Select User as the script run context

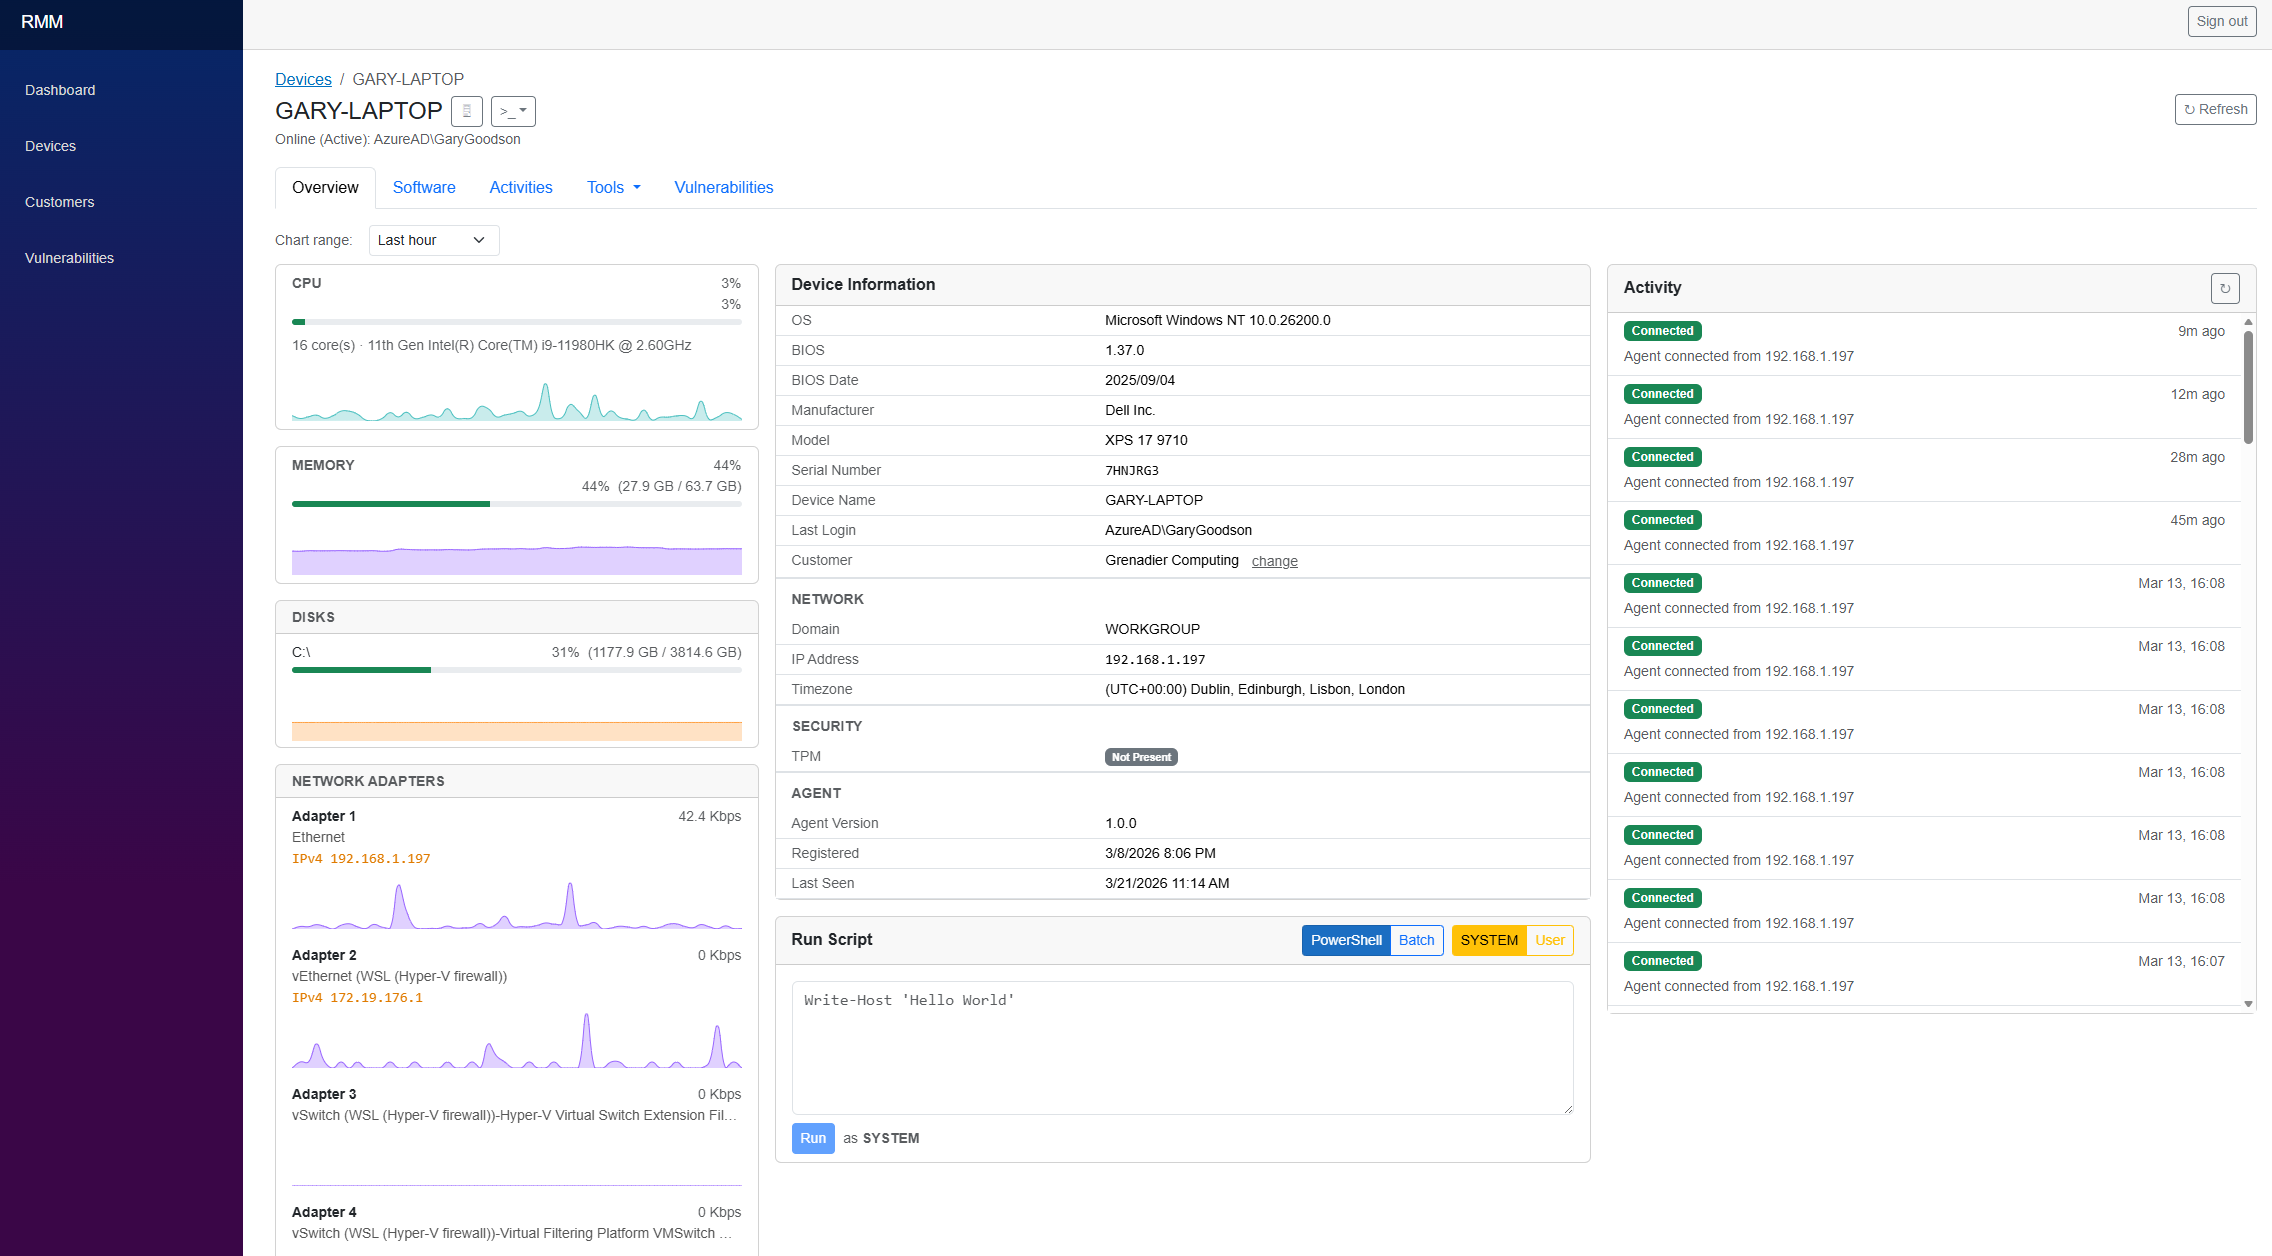(1549, 940)
